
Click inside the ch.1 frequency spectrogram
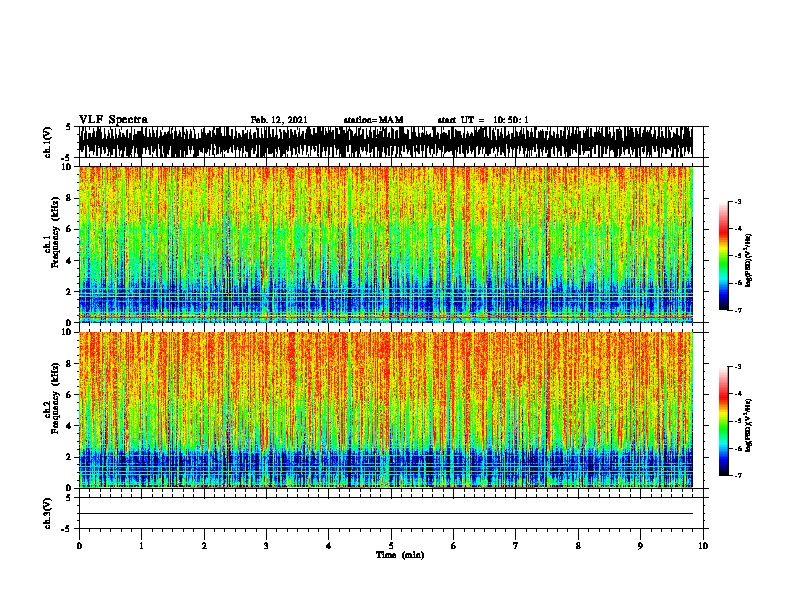coord(385,244)
